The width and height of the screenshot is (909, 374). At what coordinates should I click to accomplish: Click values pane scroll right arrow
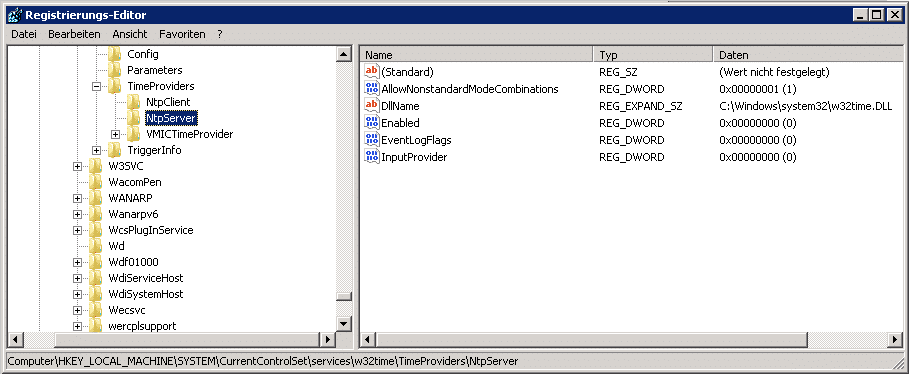(896, 340)
